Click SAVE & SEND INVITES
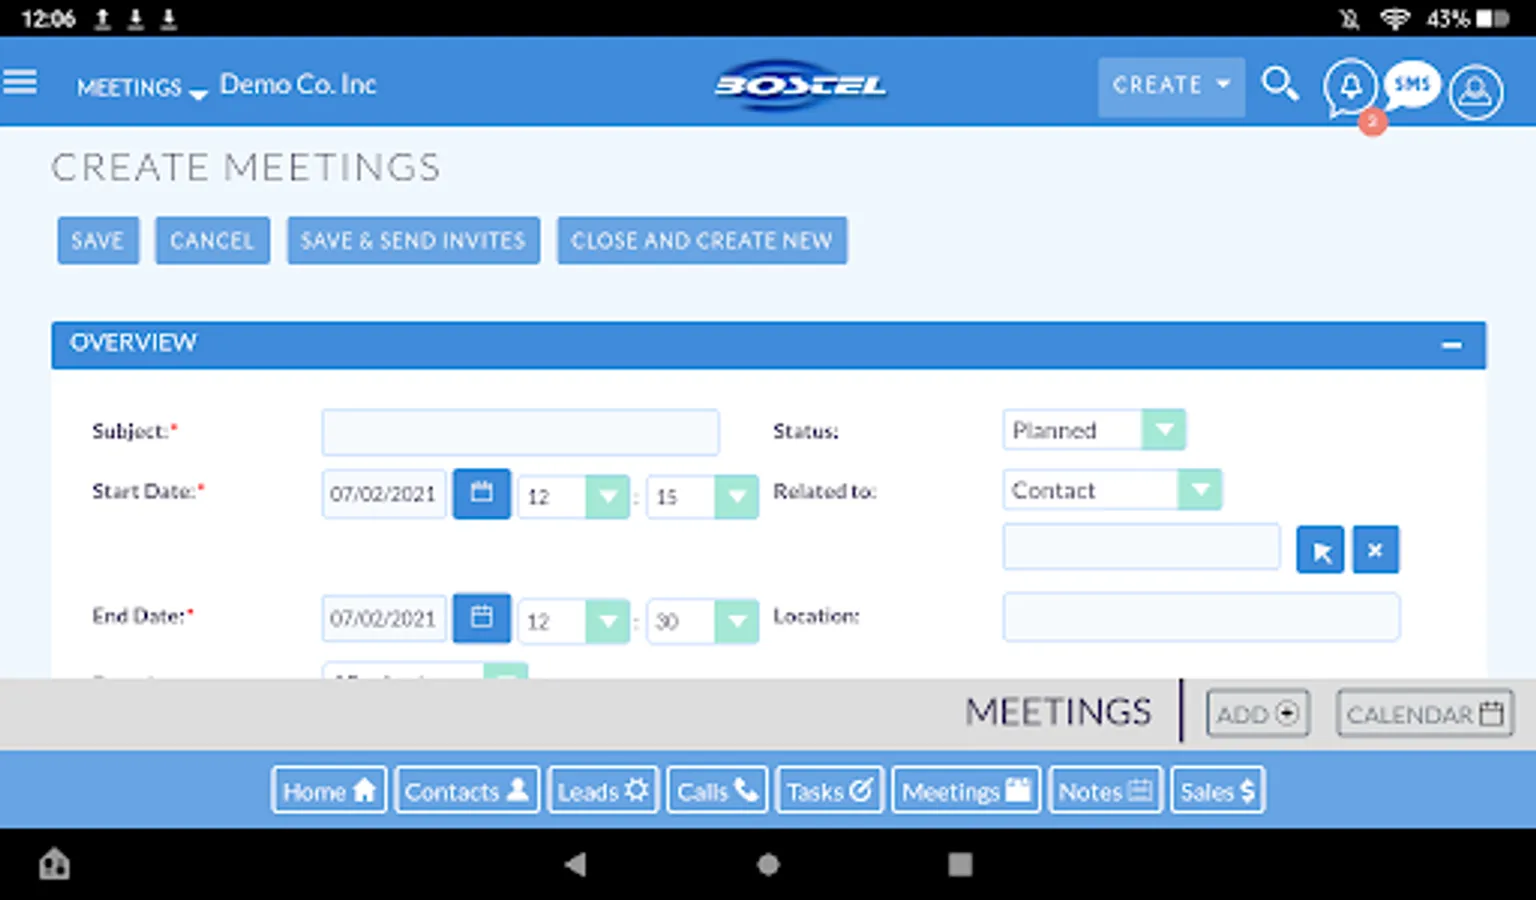This screenshot has height=900, width=1536. [x=413, y=240]
